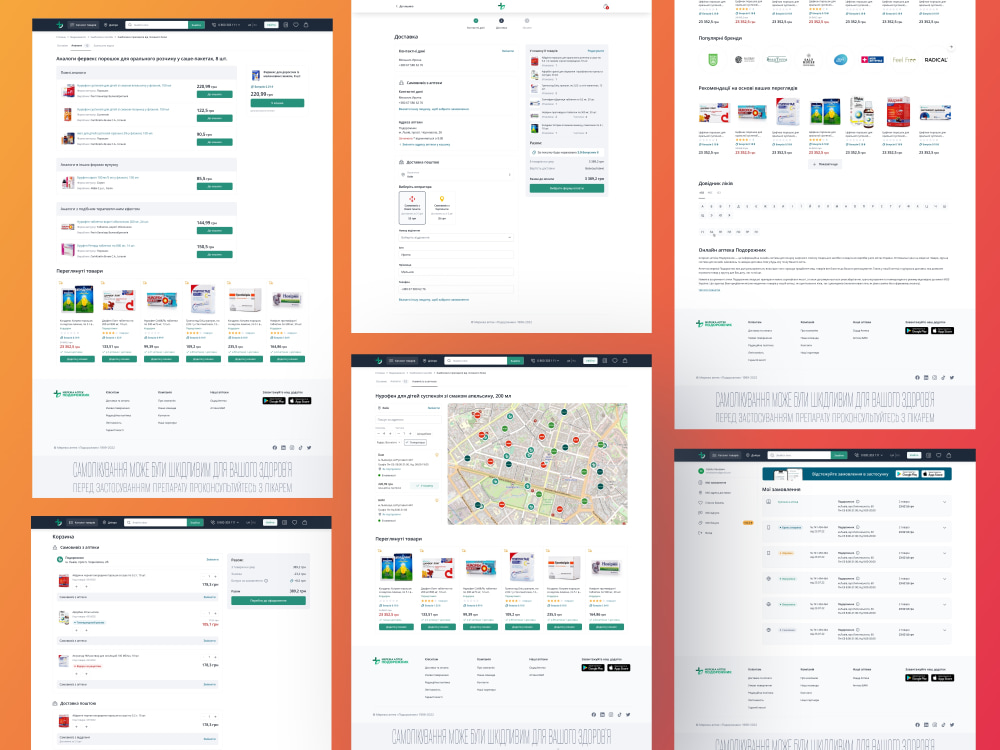Click Feel Free brand logo in Popular brands
Image resolution: width=1000 pixels, height=750 pixels.
click(x=904, y=60)
